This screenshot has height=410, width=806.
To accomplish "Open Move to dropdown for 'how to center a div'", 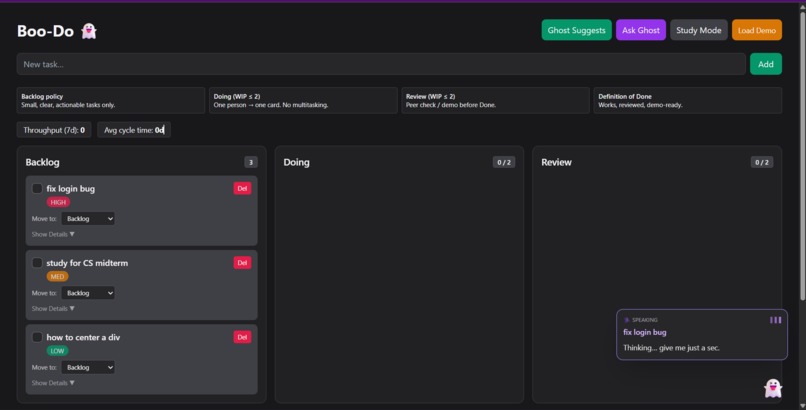I will pos(88,368).
